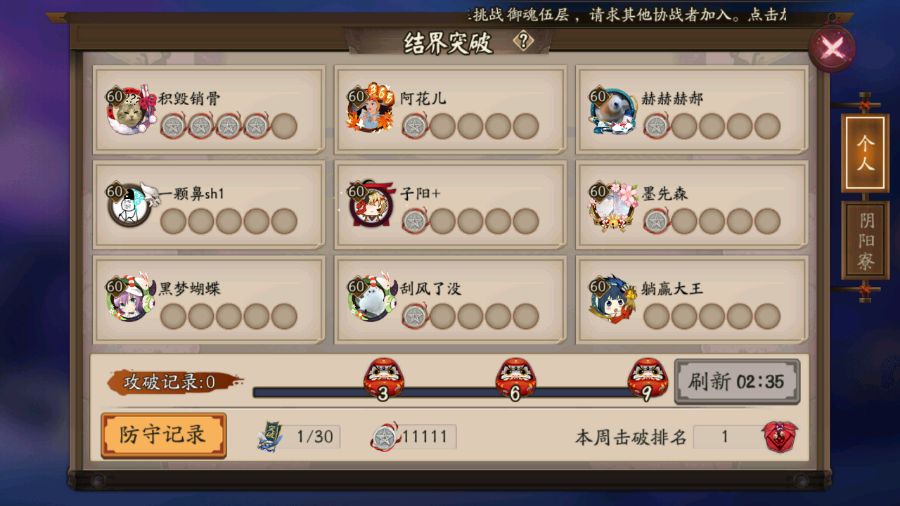Challenge the 一颗鼻sh1 barrier card

(x=209, y=205)
